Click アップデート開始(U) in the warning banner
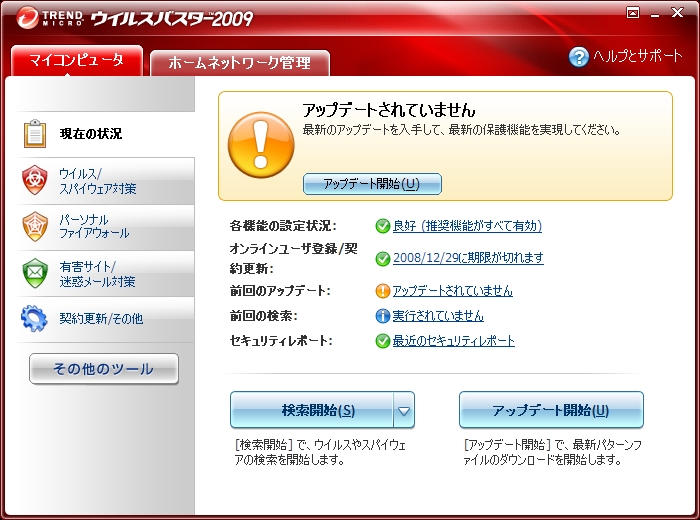 point(372,184)
